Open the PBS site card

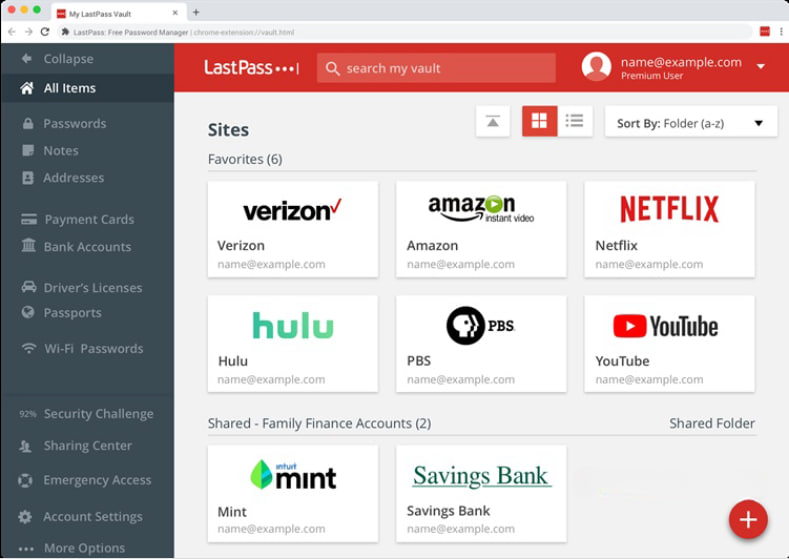click(481, 344)
